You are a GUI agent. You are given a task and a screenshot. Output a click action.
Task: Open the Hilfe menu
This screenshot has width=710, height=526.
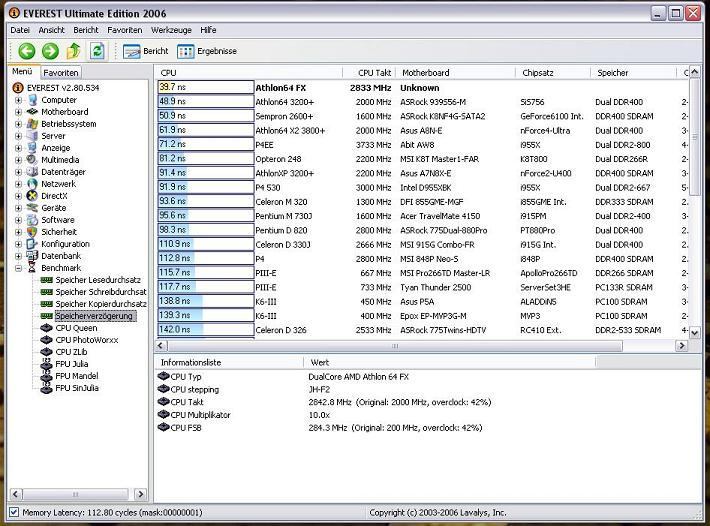point(208,30)
